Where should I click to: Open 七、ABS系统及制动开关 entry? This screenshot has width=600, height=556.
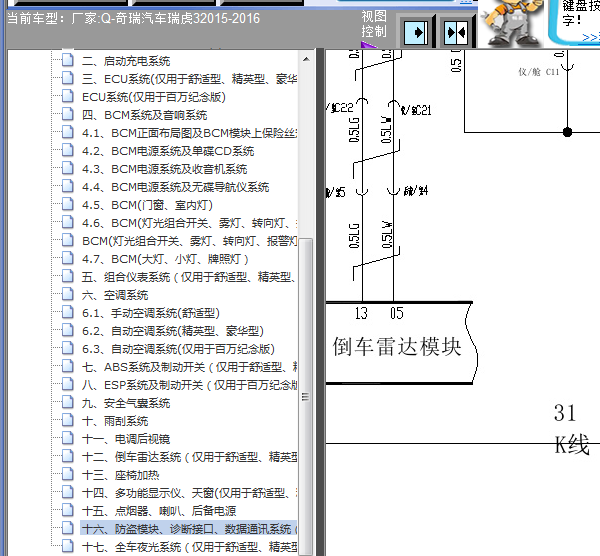point(189,367)
